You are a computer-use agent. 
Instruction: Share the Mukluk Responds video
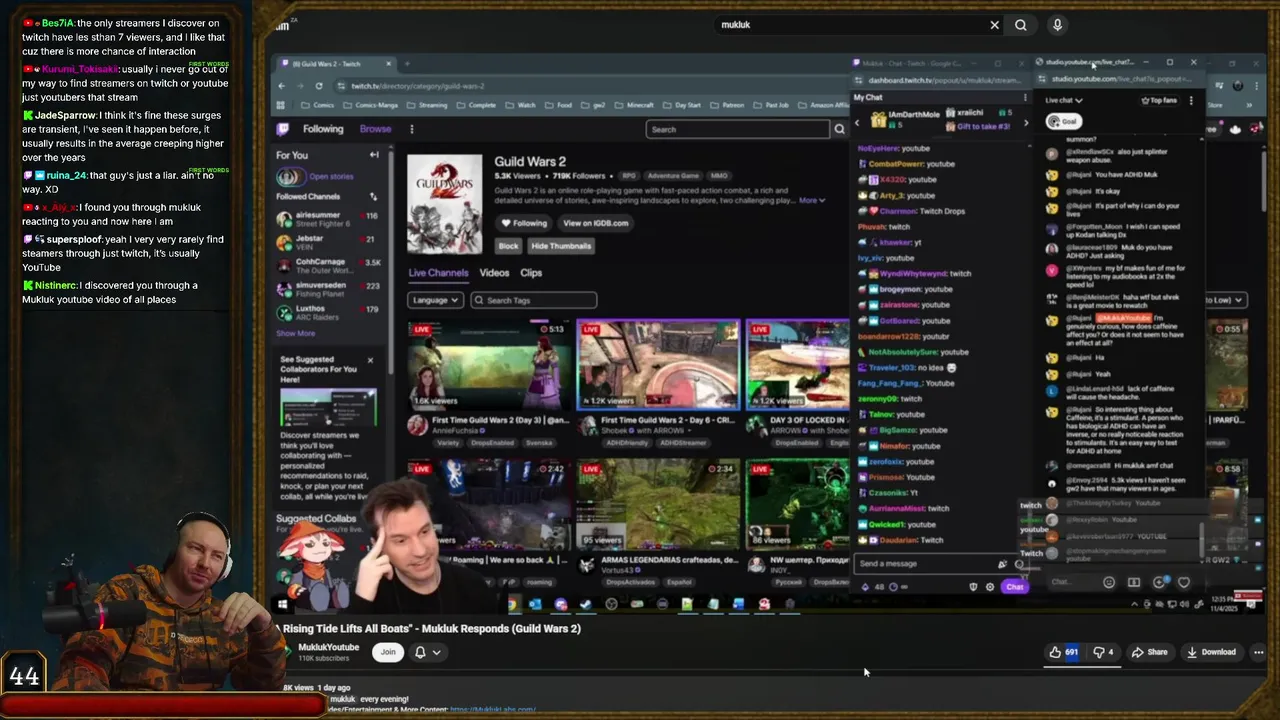click(1149, 652)
